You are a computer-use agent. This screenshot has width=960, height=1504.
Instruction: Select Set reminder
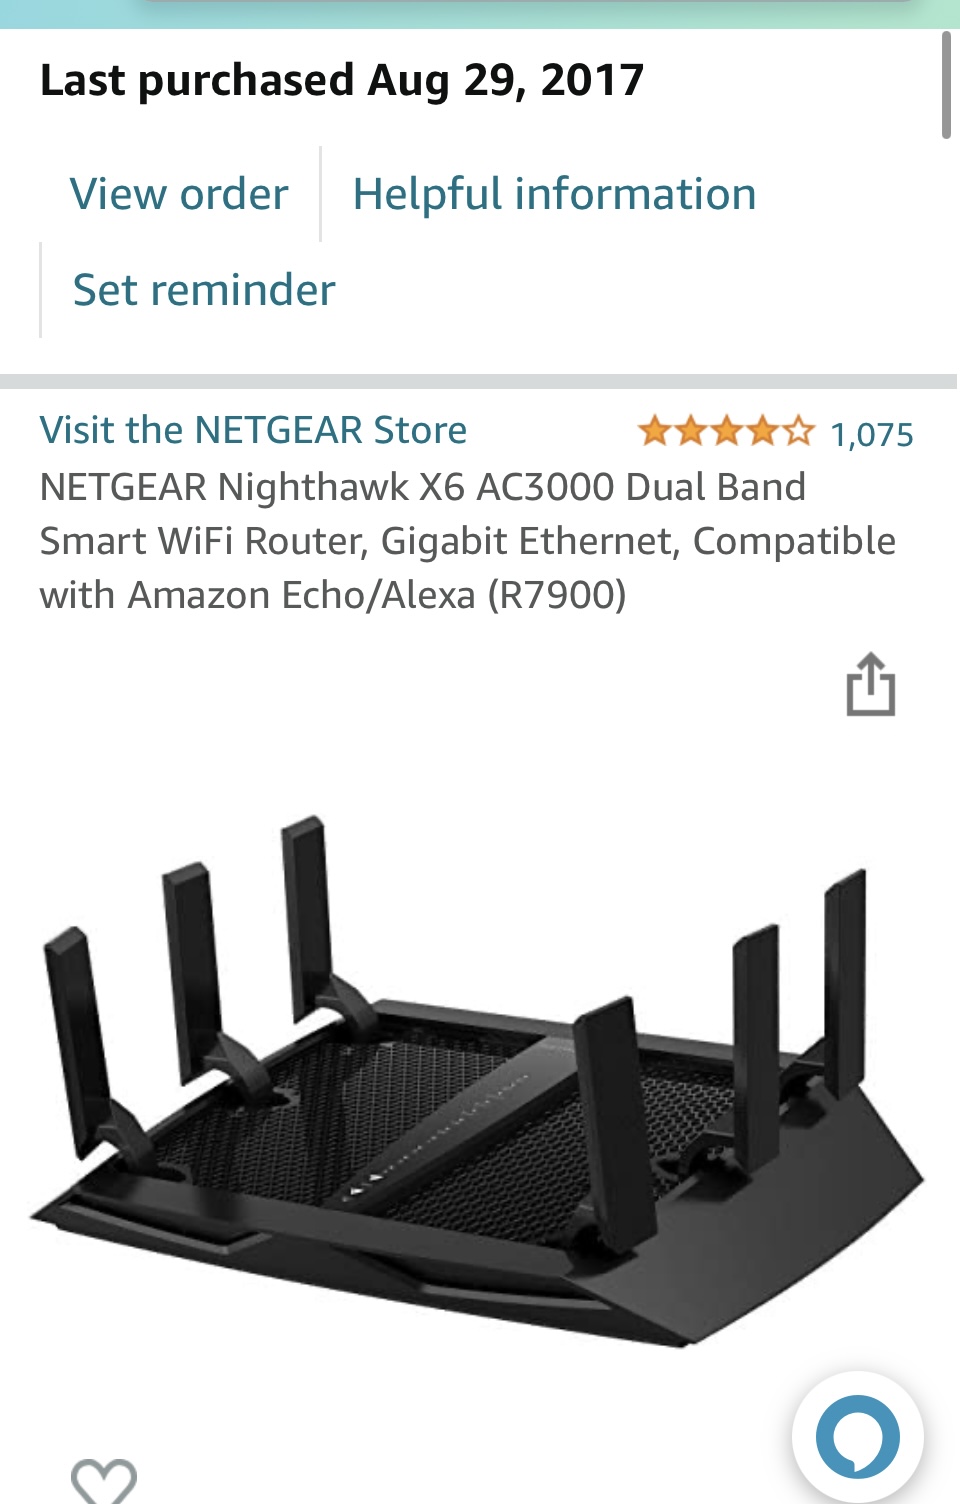(x=204, y=290)
